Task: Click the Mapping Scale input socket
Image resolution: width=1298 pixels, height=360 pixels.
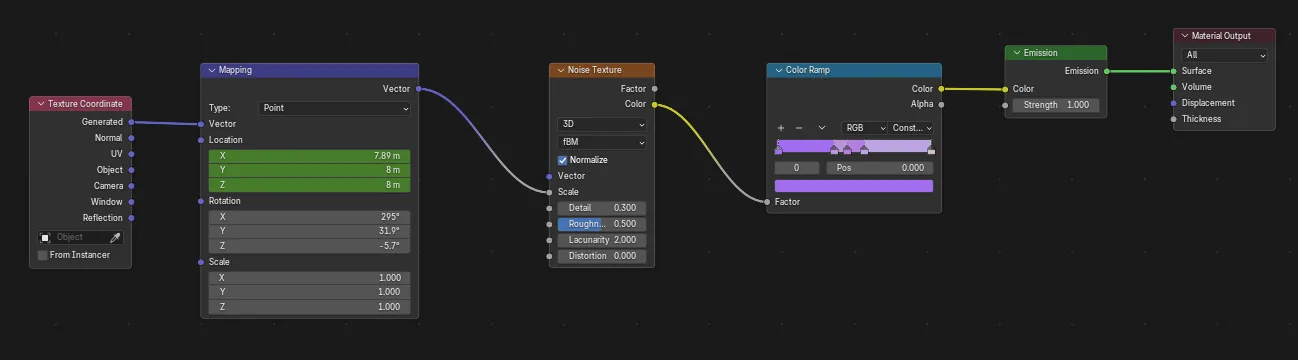Action: click(200, 262)
